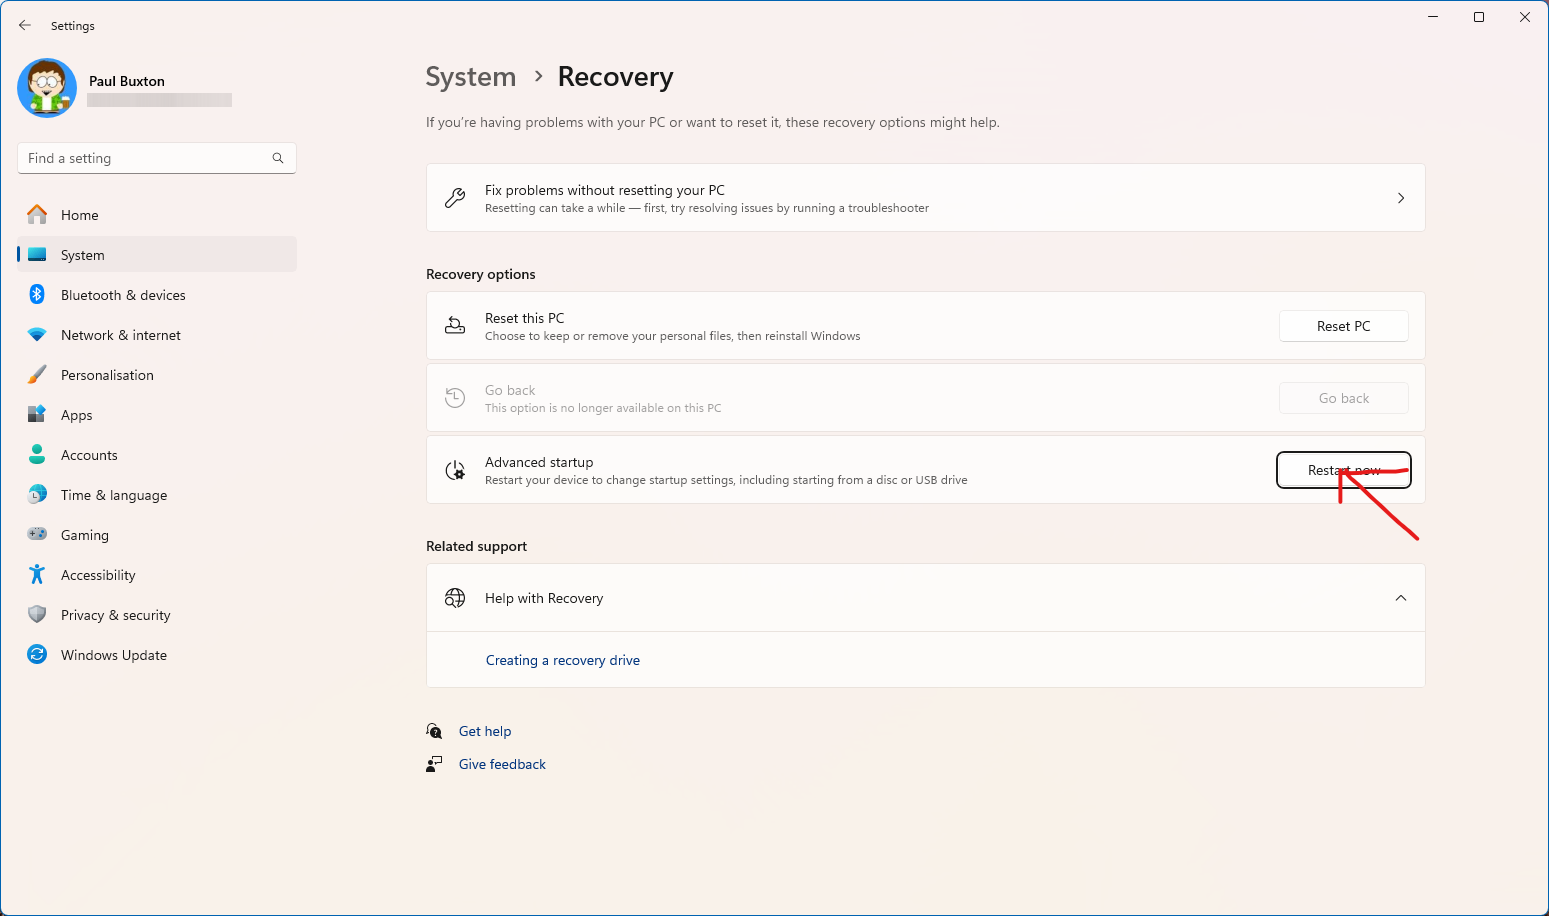Click the Reset PC button

tap(1344, 326)
